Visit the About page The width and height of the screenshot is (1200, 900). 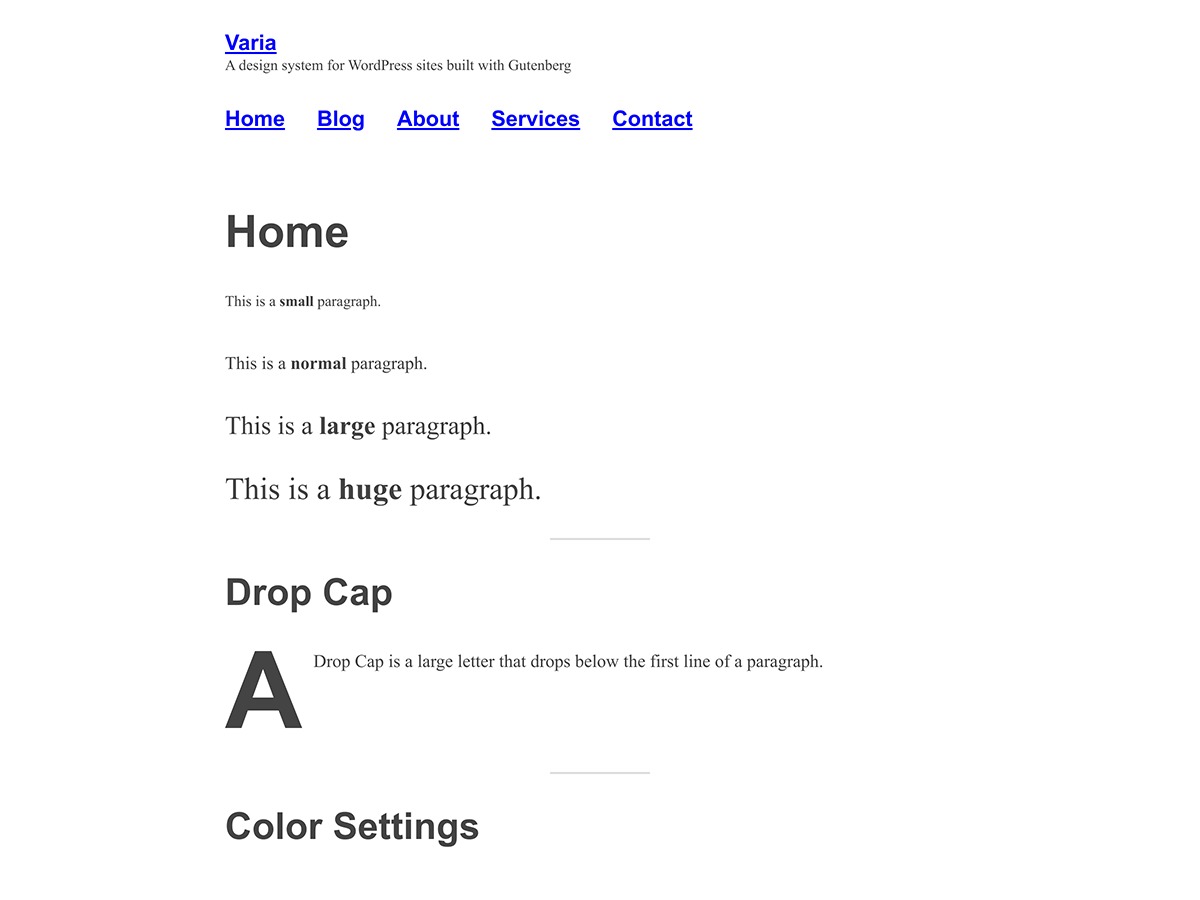tap(427, 119)
